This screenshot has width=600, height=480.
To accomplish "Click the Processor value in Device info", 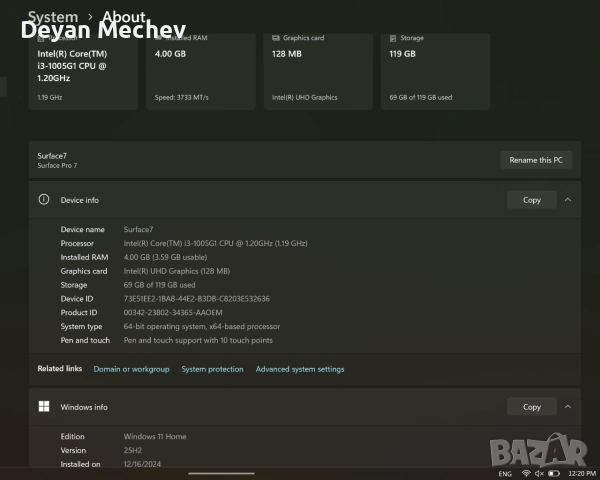I will point(215,243).
